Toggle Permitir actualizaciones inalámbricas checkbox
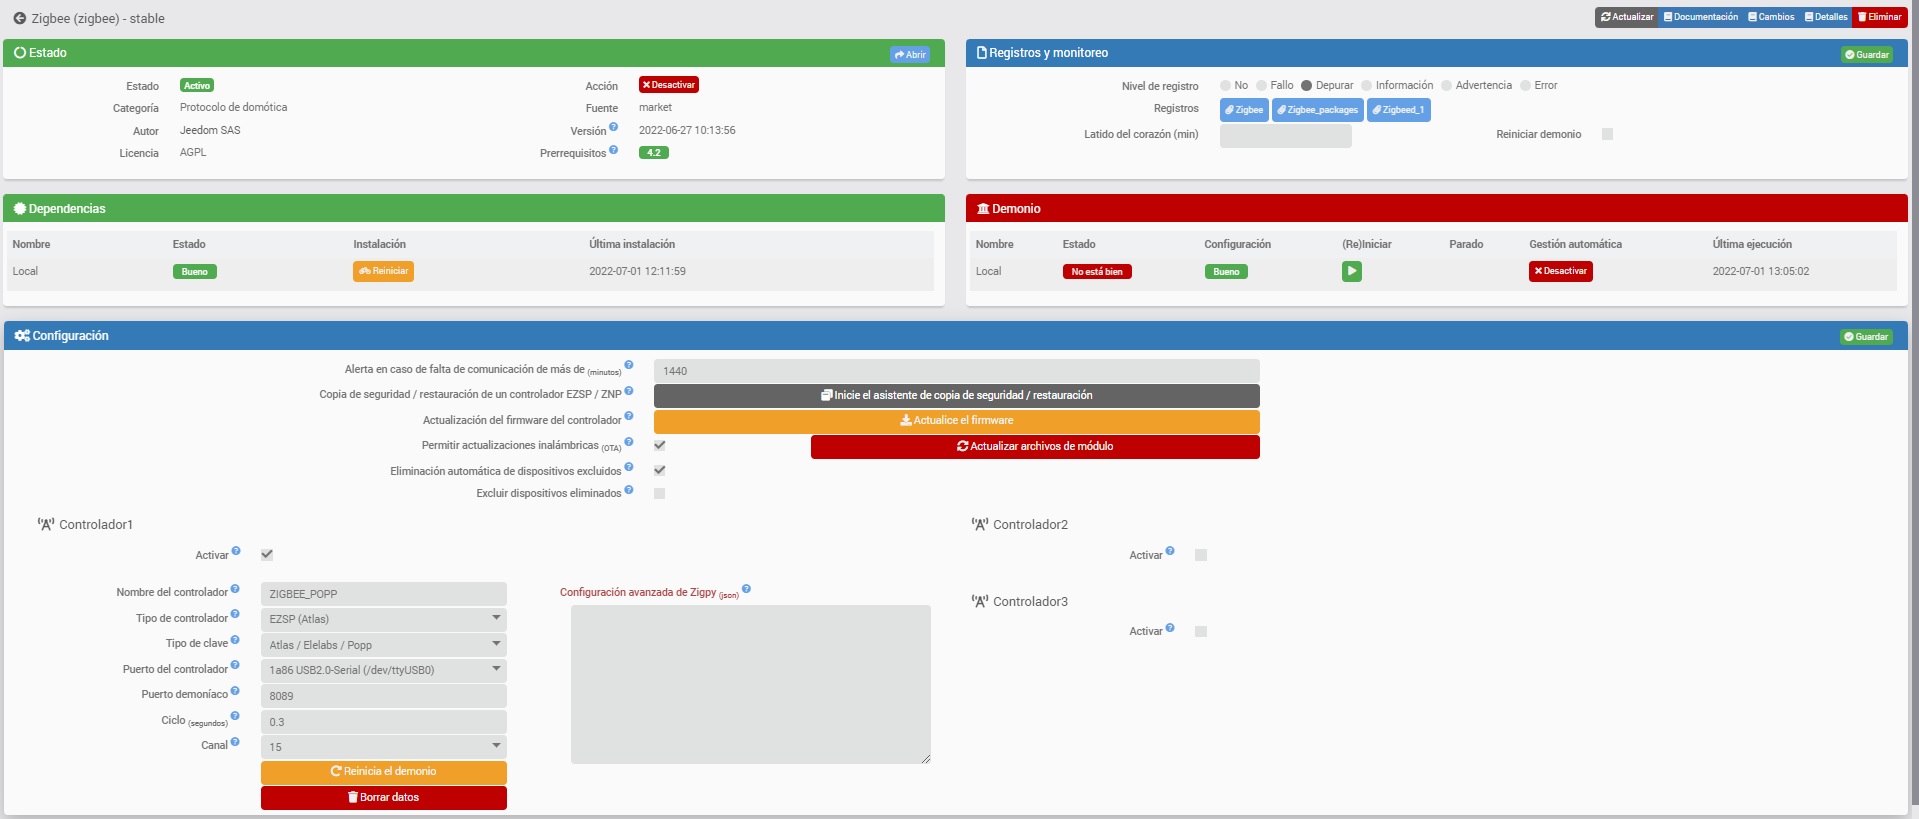This screenshot has height=819, width=1919. (660, 445)
